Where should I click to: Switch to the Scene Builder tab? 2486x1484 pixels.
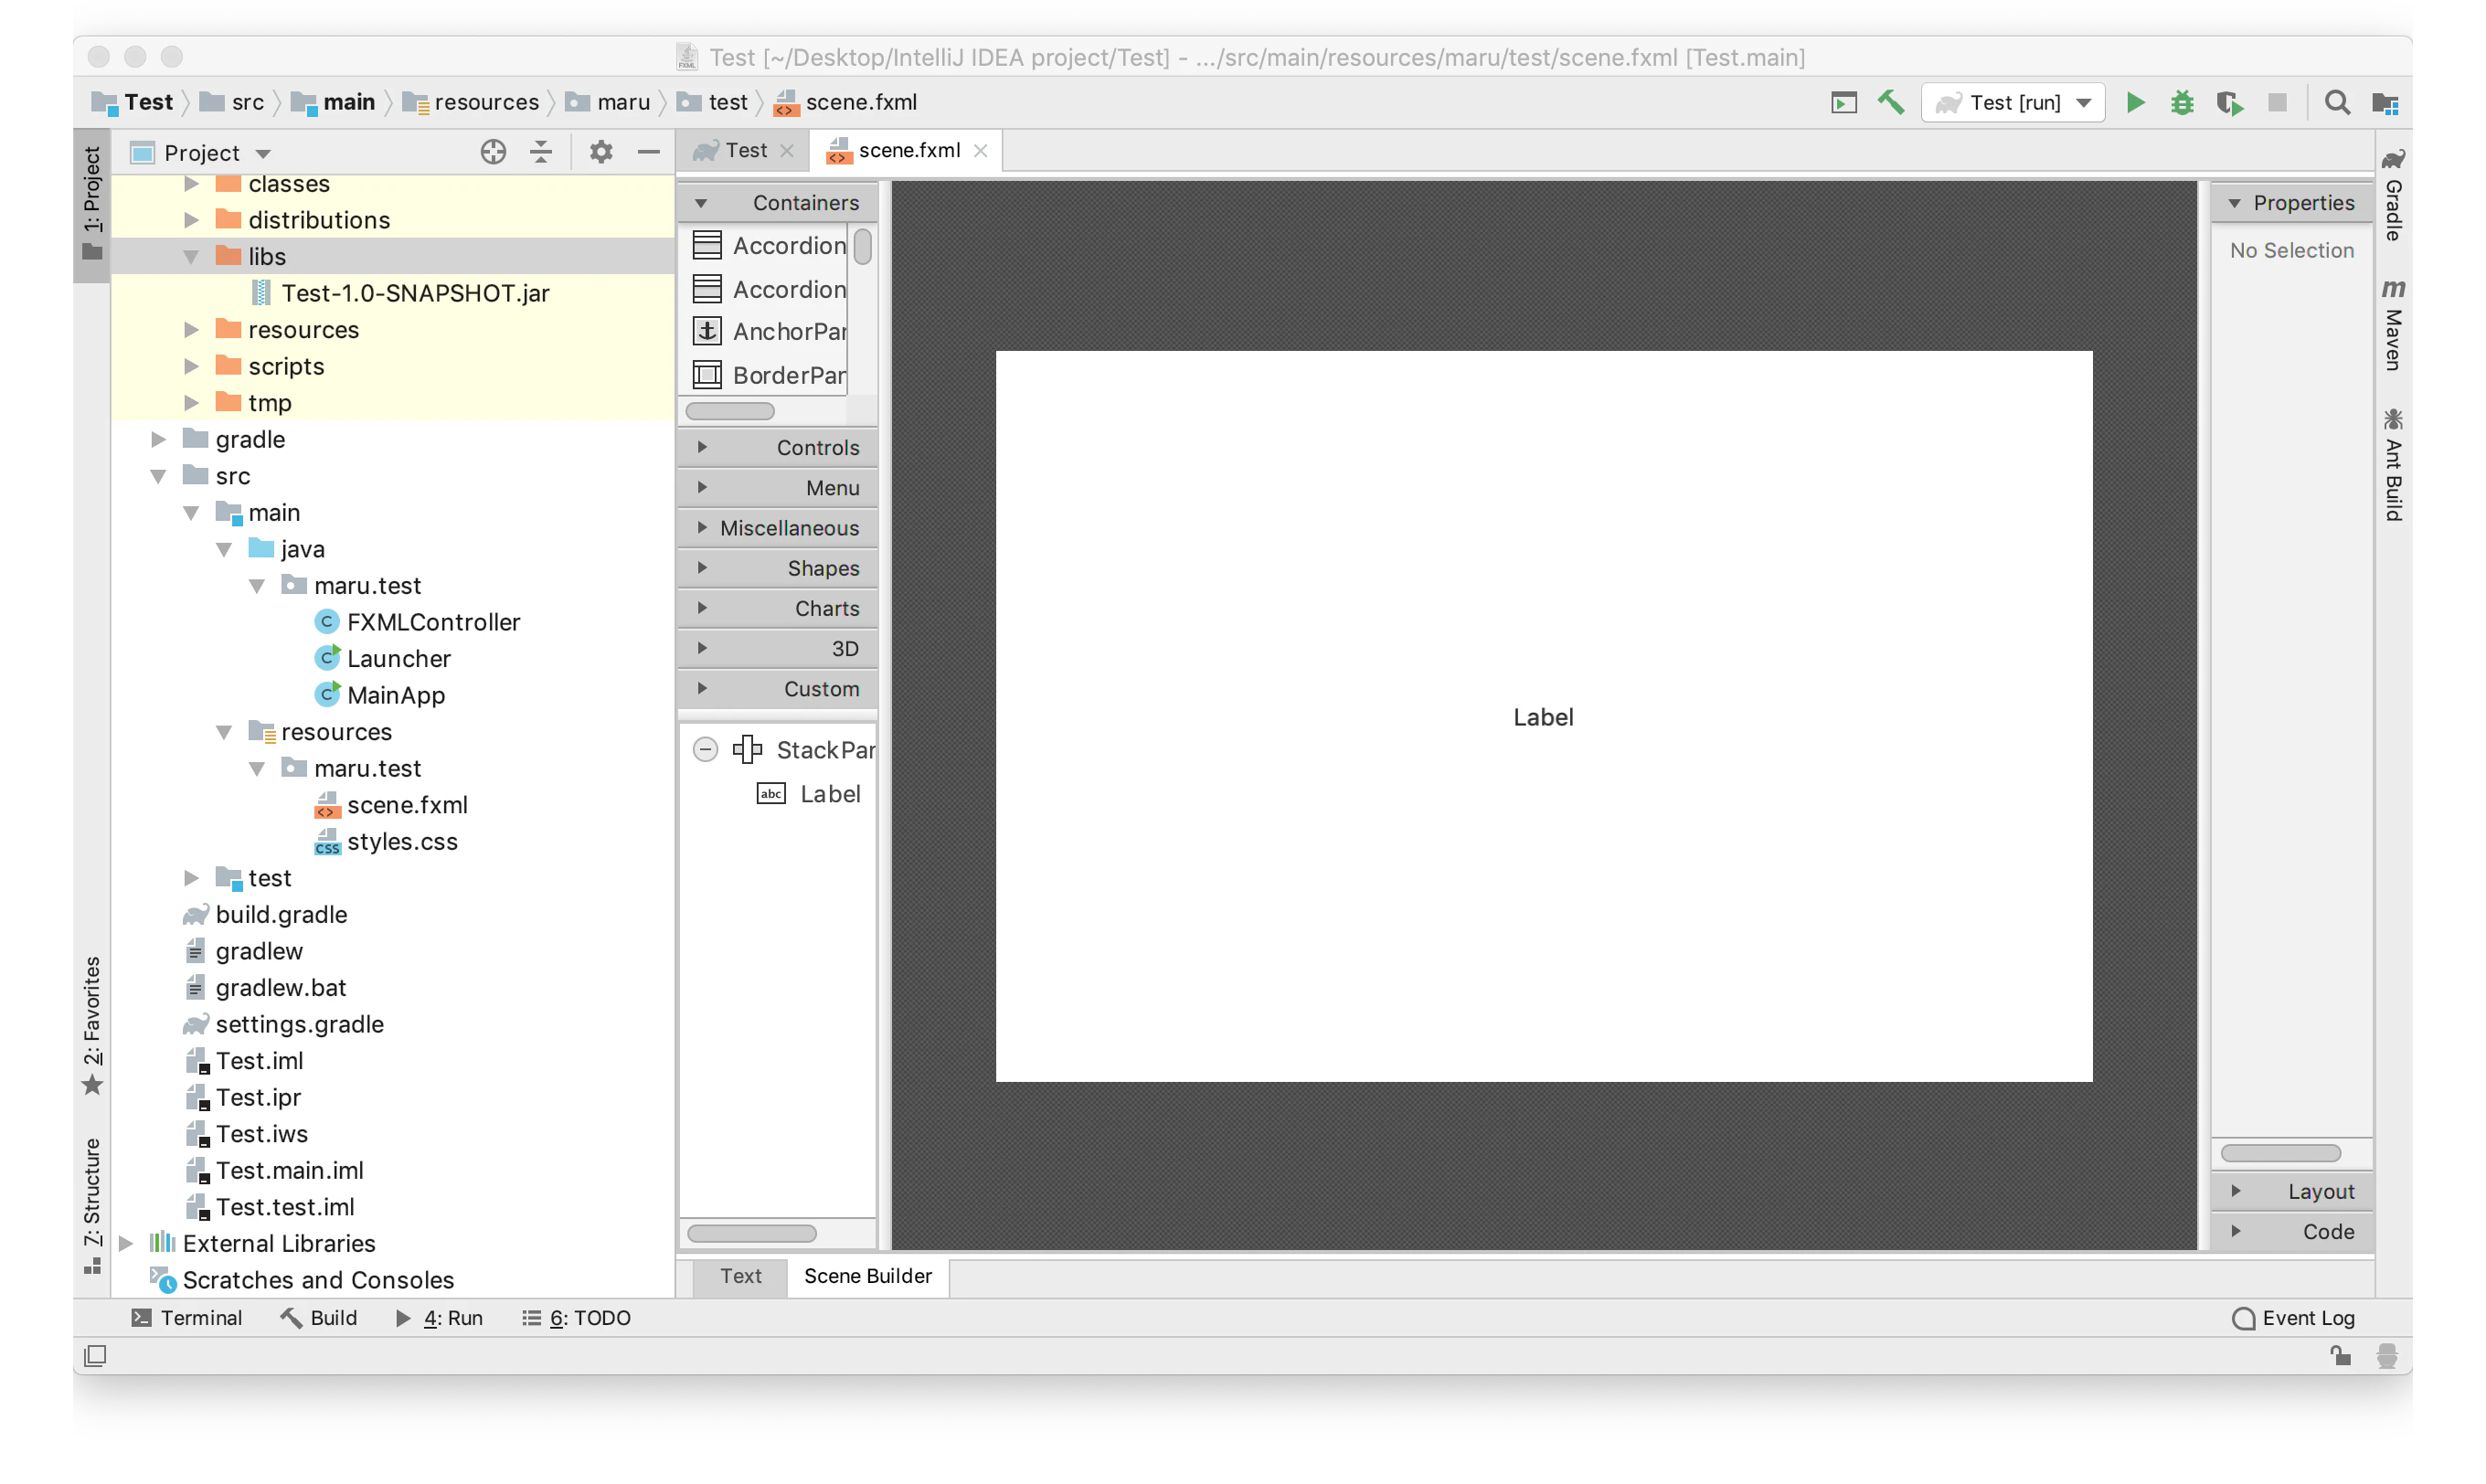coord(868,1276)
